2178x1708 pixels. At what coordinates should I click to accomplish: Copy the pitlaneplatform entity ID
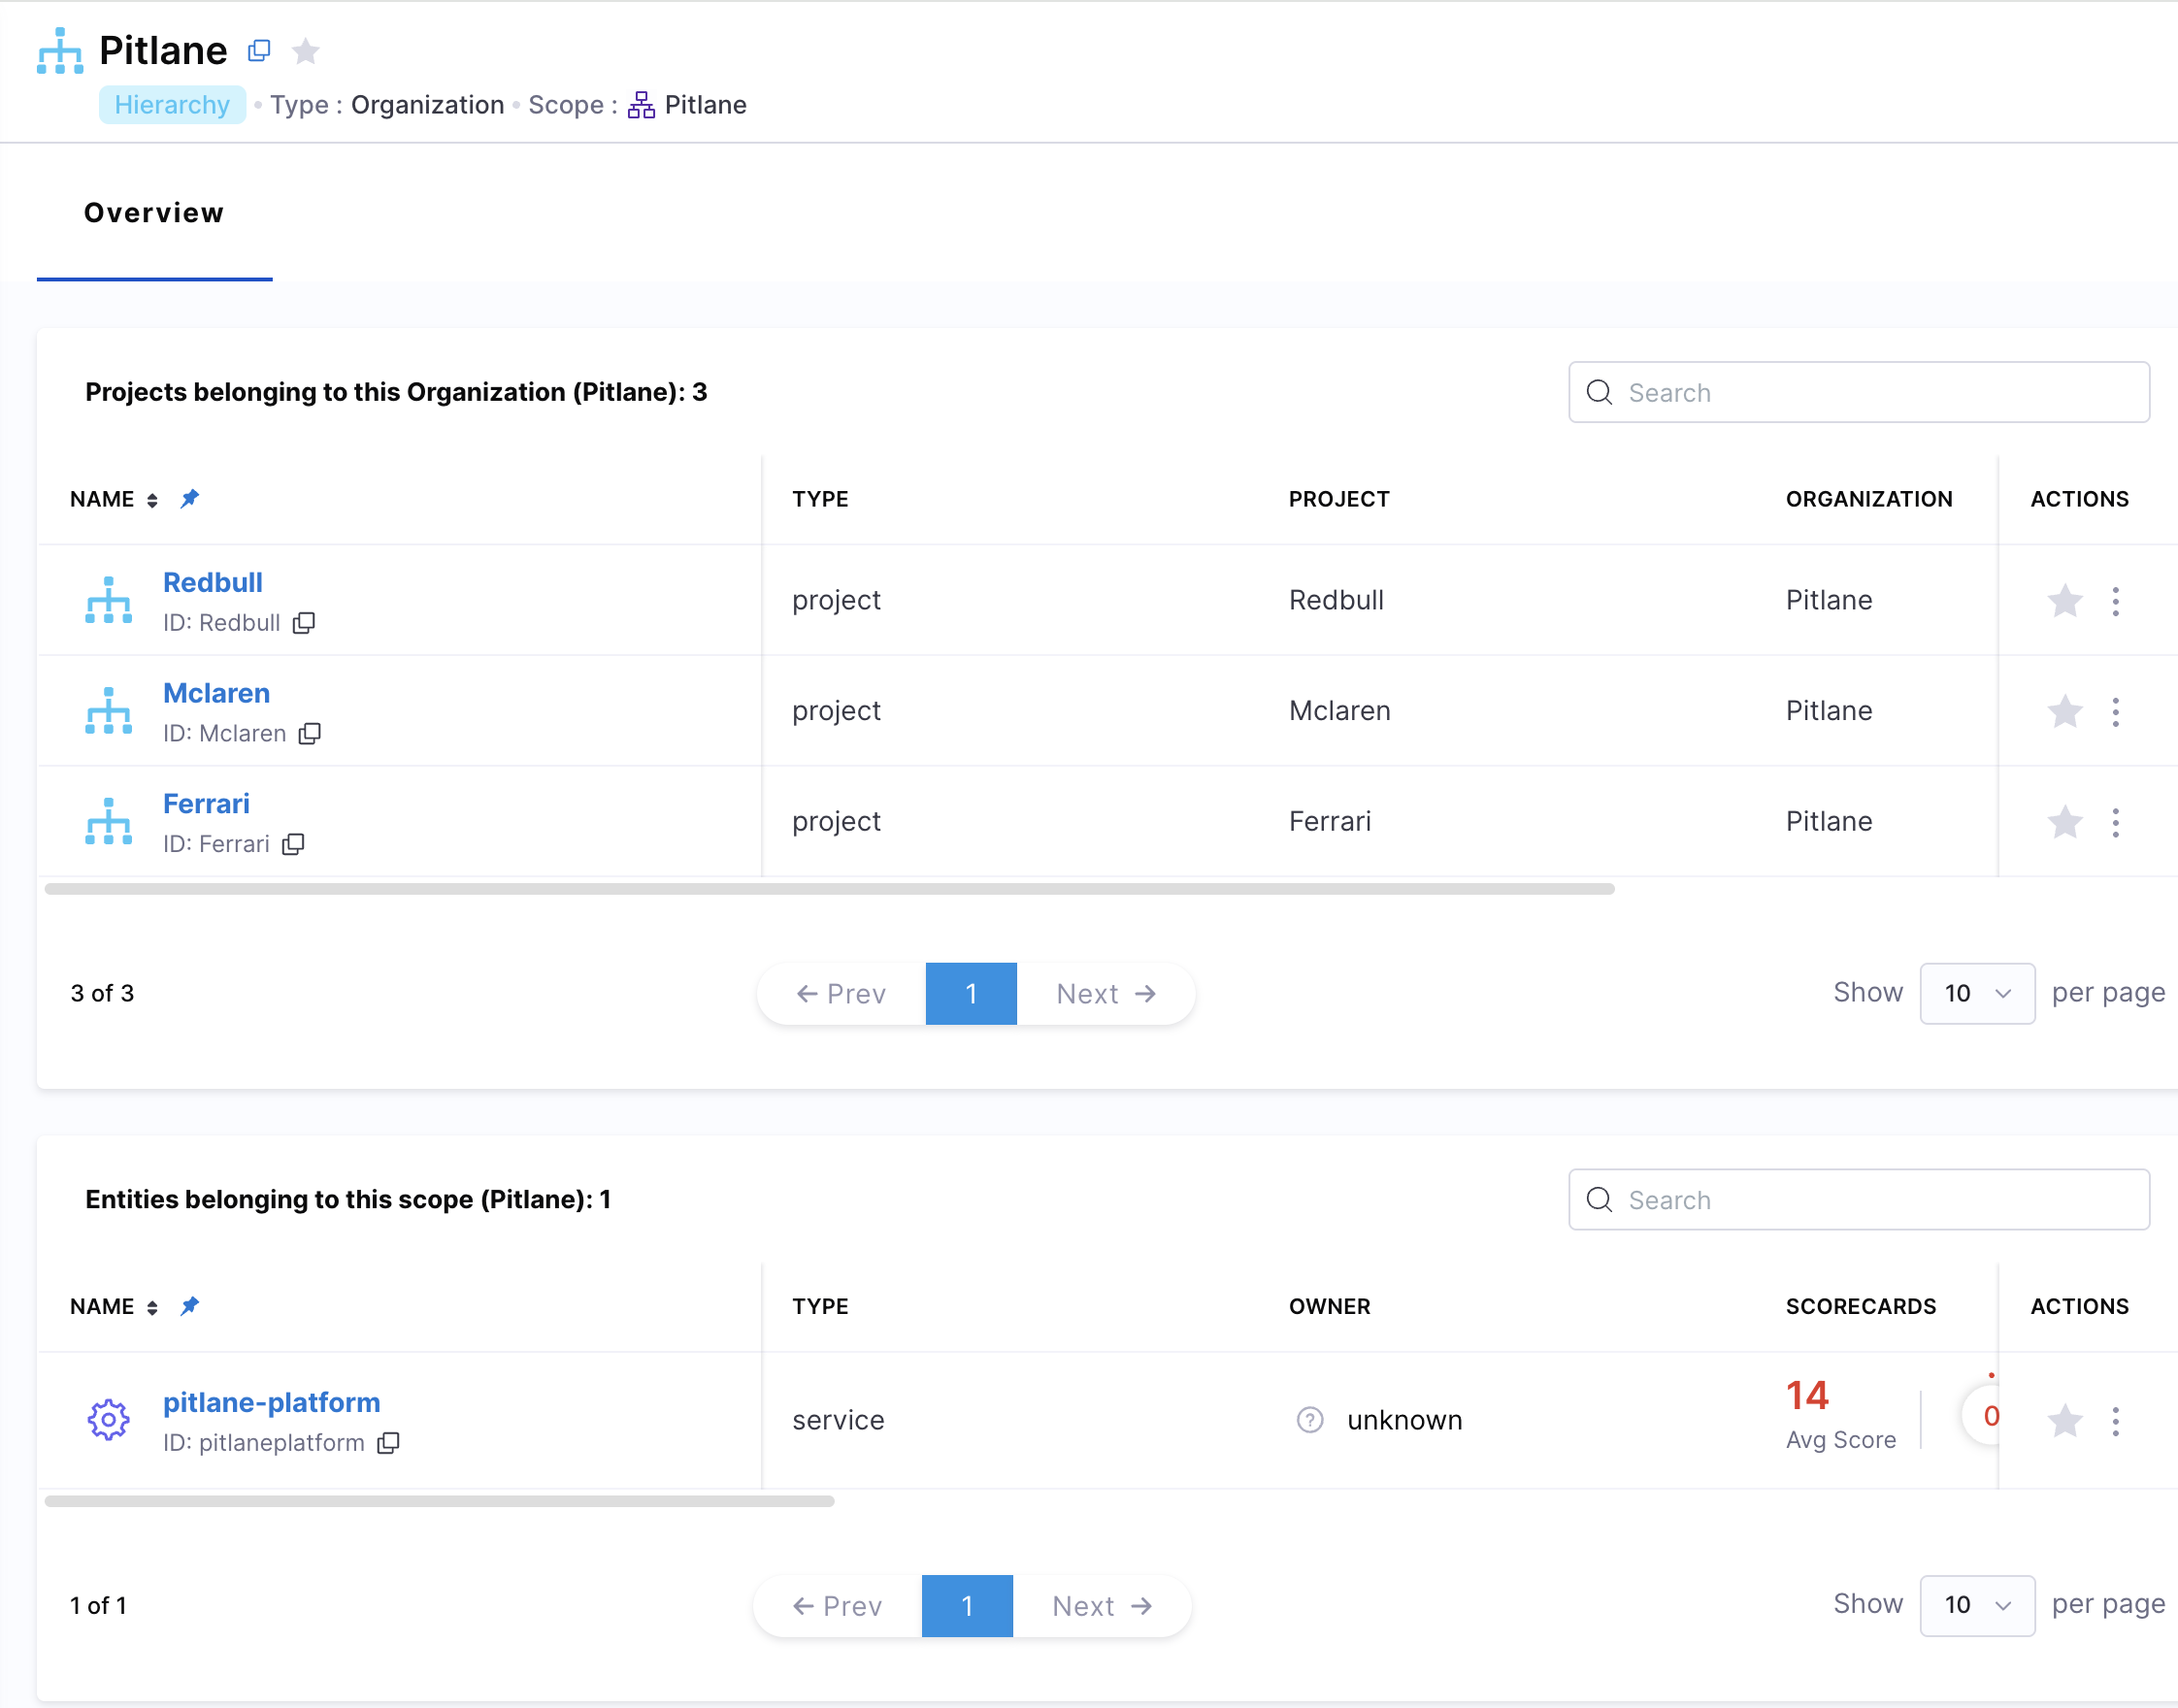[x=388, y=1443]
